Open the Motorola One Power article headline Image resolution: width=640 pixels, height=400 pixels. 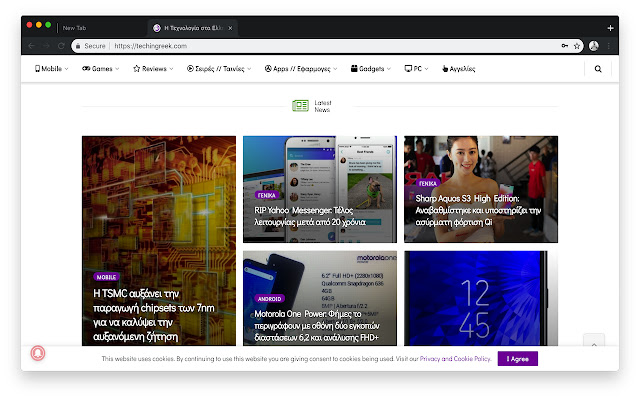pyautogui.click(x=317, y=325)
